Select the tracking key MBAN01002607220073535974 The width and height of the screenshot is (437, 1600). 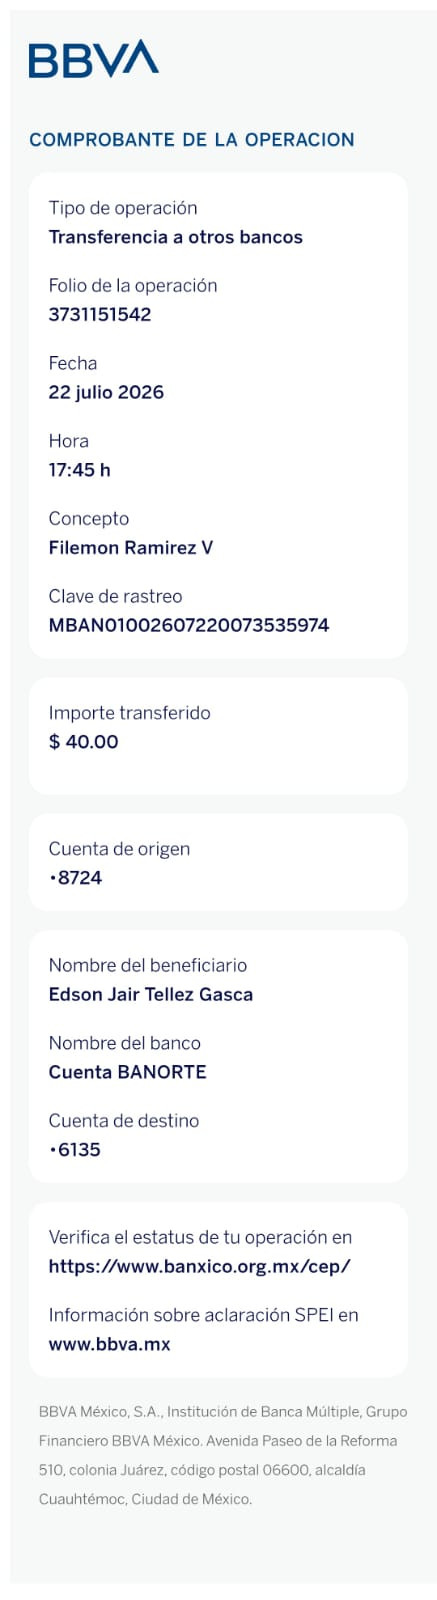[189, 625]
